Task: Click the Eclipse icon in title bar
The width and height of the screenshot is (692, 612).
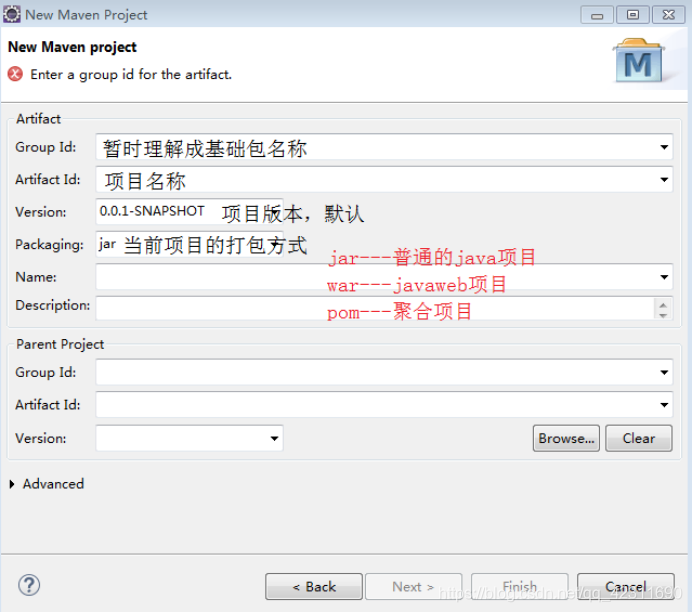Action: [x=11, y=14]
